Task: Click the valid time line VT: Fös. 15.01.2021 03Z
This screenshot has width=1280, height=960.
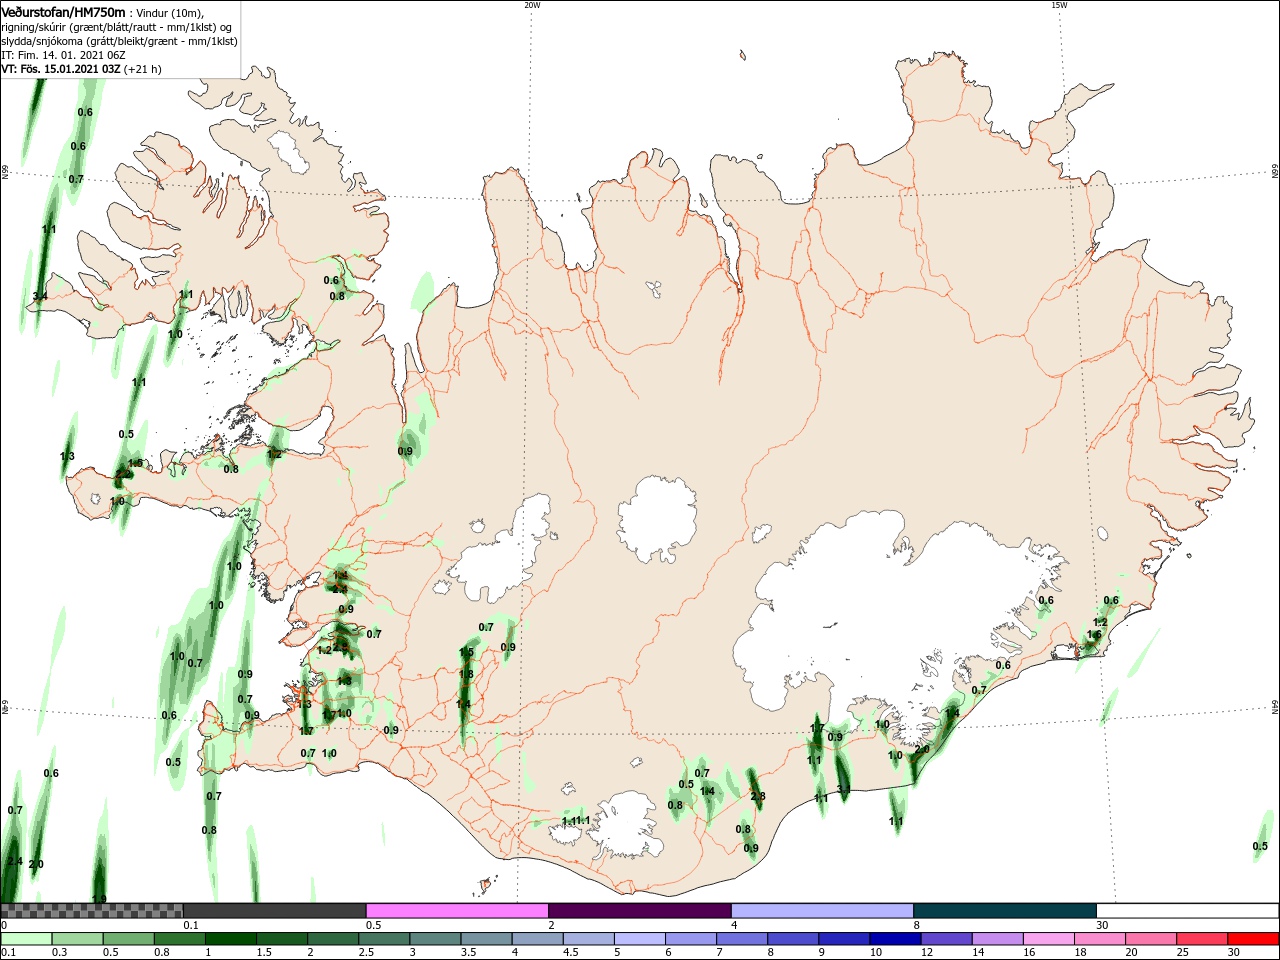Action: [61, 69]
